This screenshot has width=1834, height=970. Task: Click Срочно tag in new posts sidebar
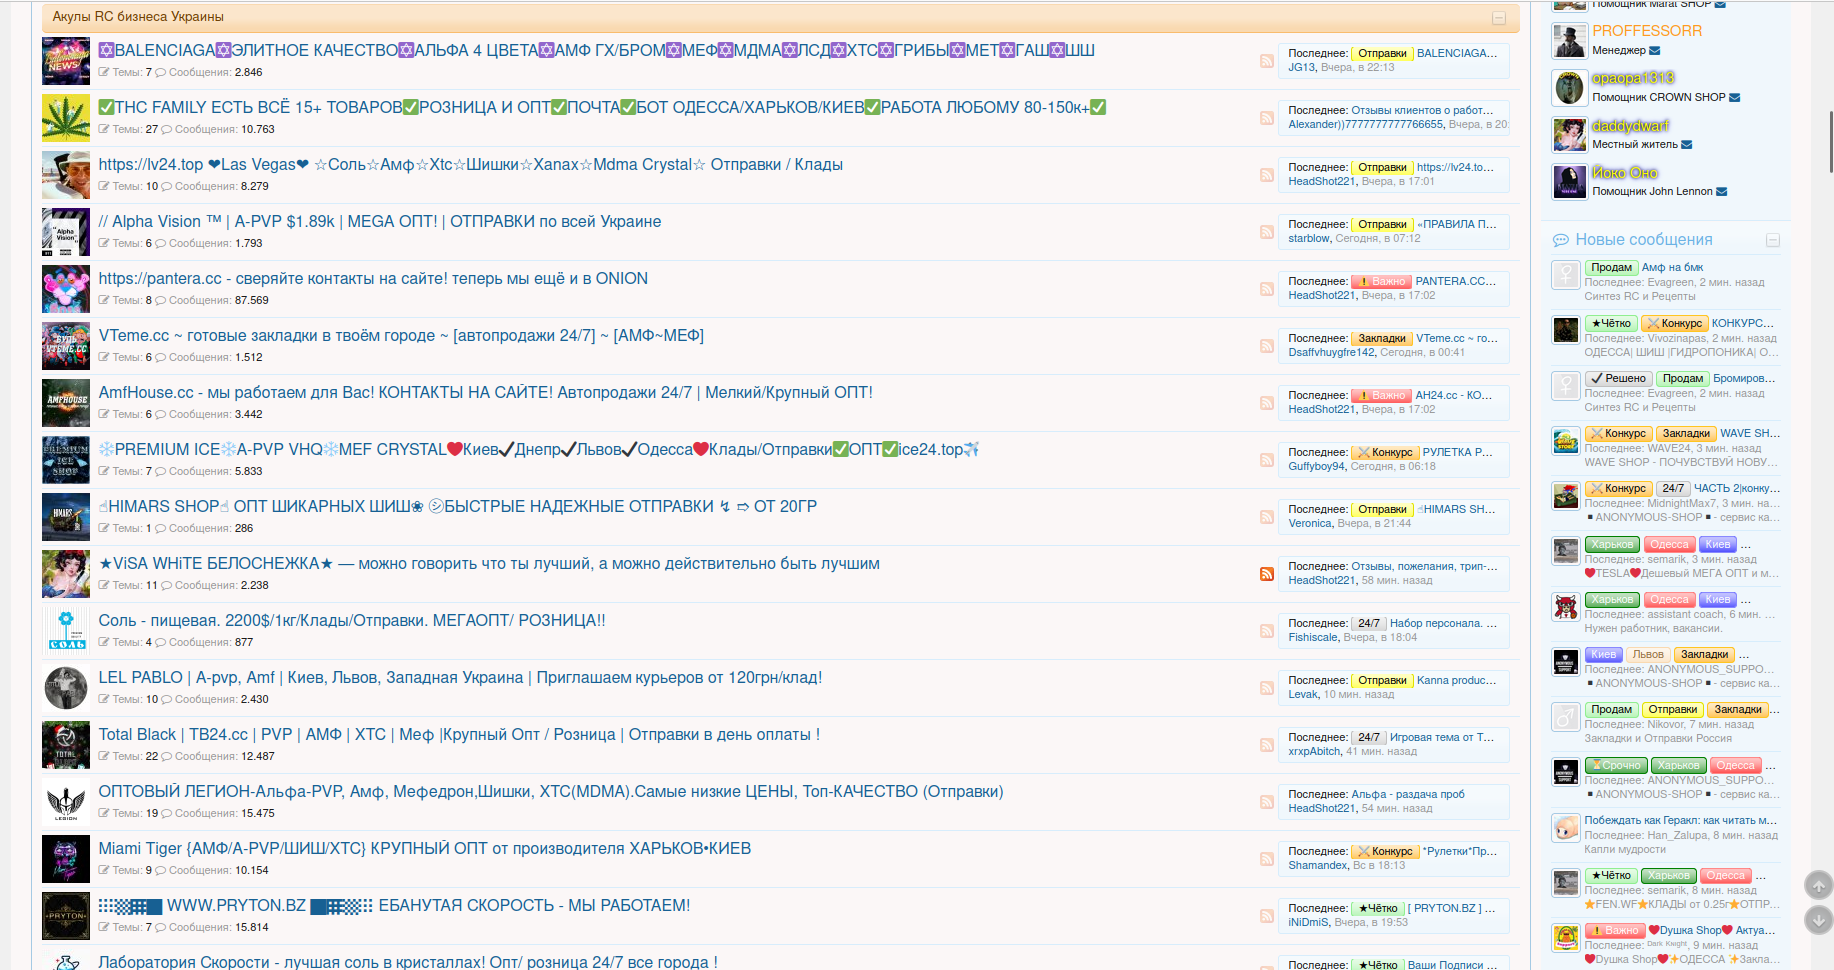1616,766
